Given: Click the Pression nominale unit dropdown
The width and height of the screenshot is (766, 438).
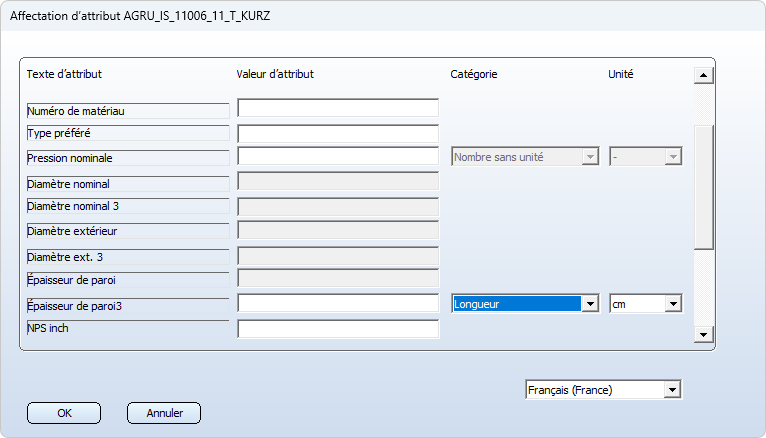Looking at the screenshot, I should click(645, 157).
